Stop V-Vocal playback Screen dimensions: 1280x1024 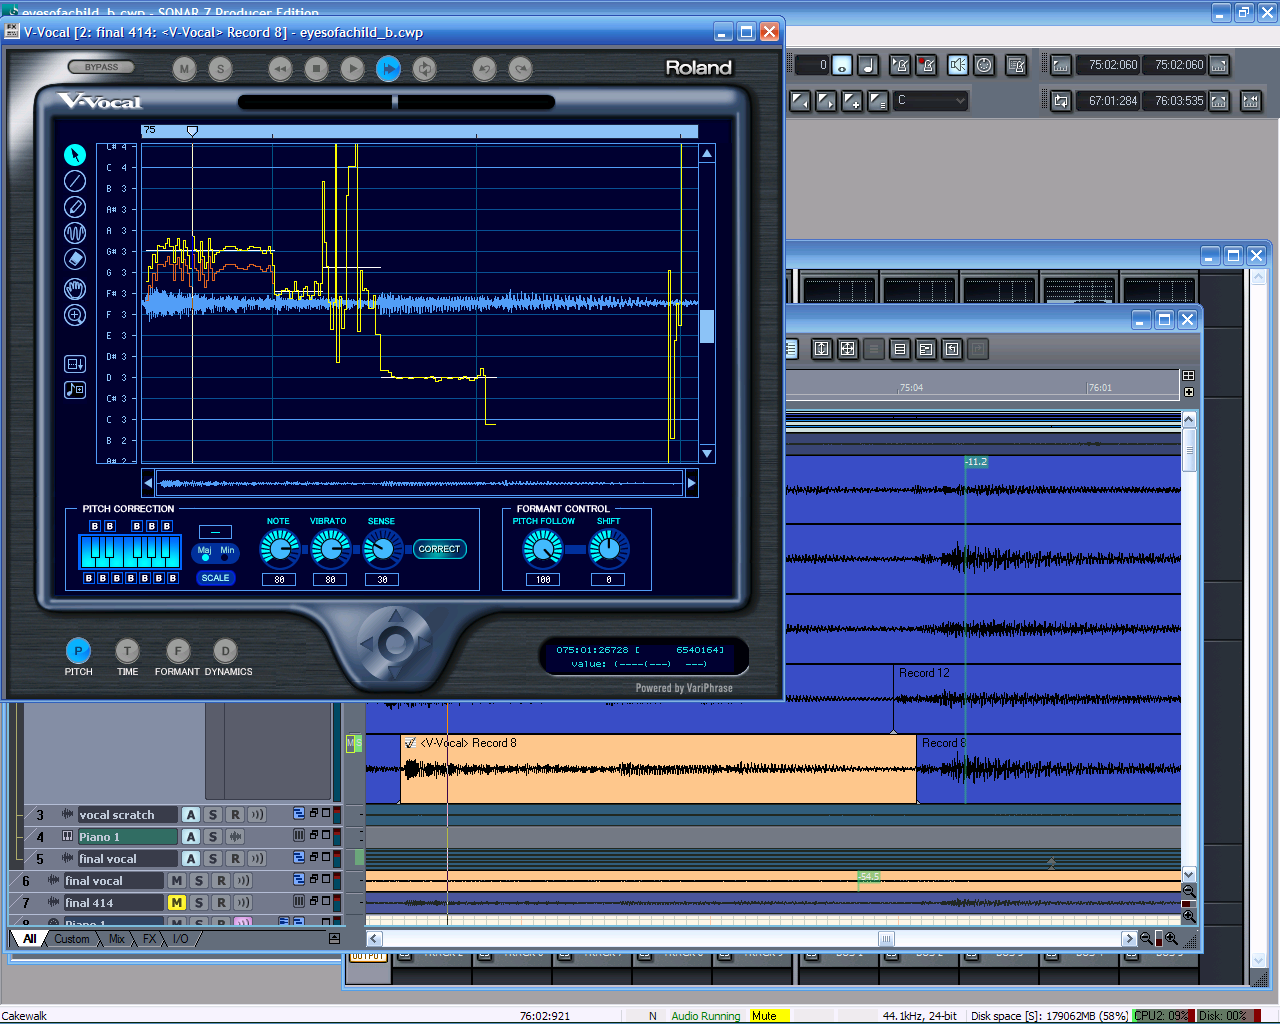pos(316,69)
